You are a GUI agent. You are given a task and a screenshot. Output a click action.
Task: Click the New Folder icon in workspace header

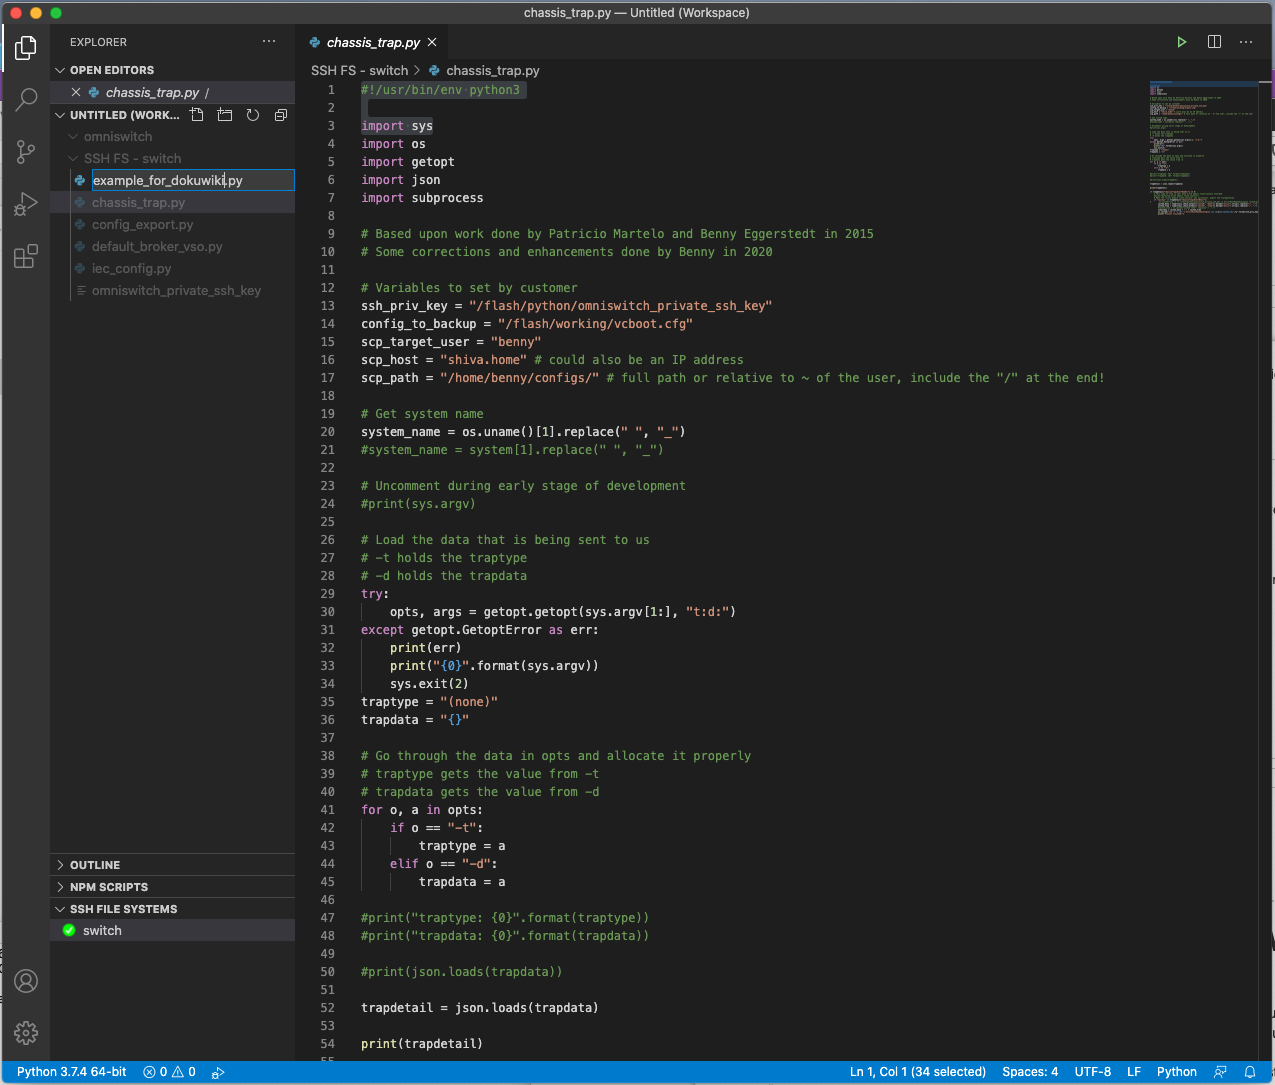(x=225, y=115)
